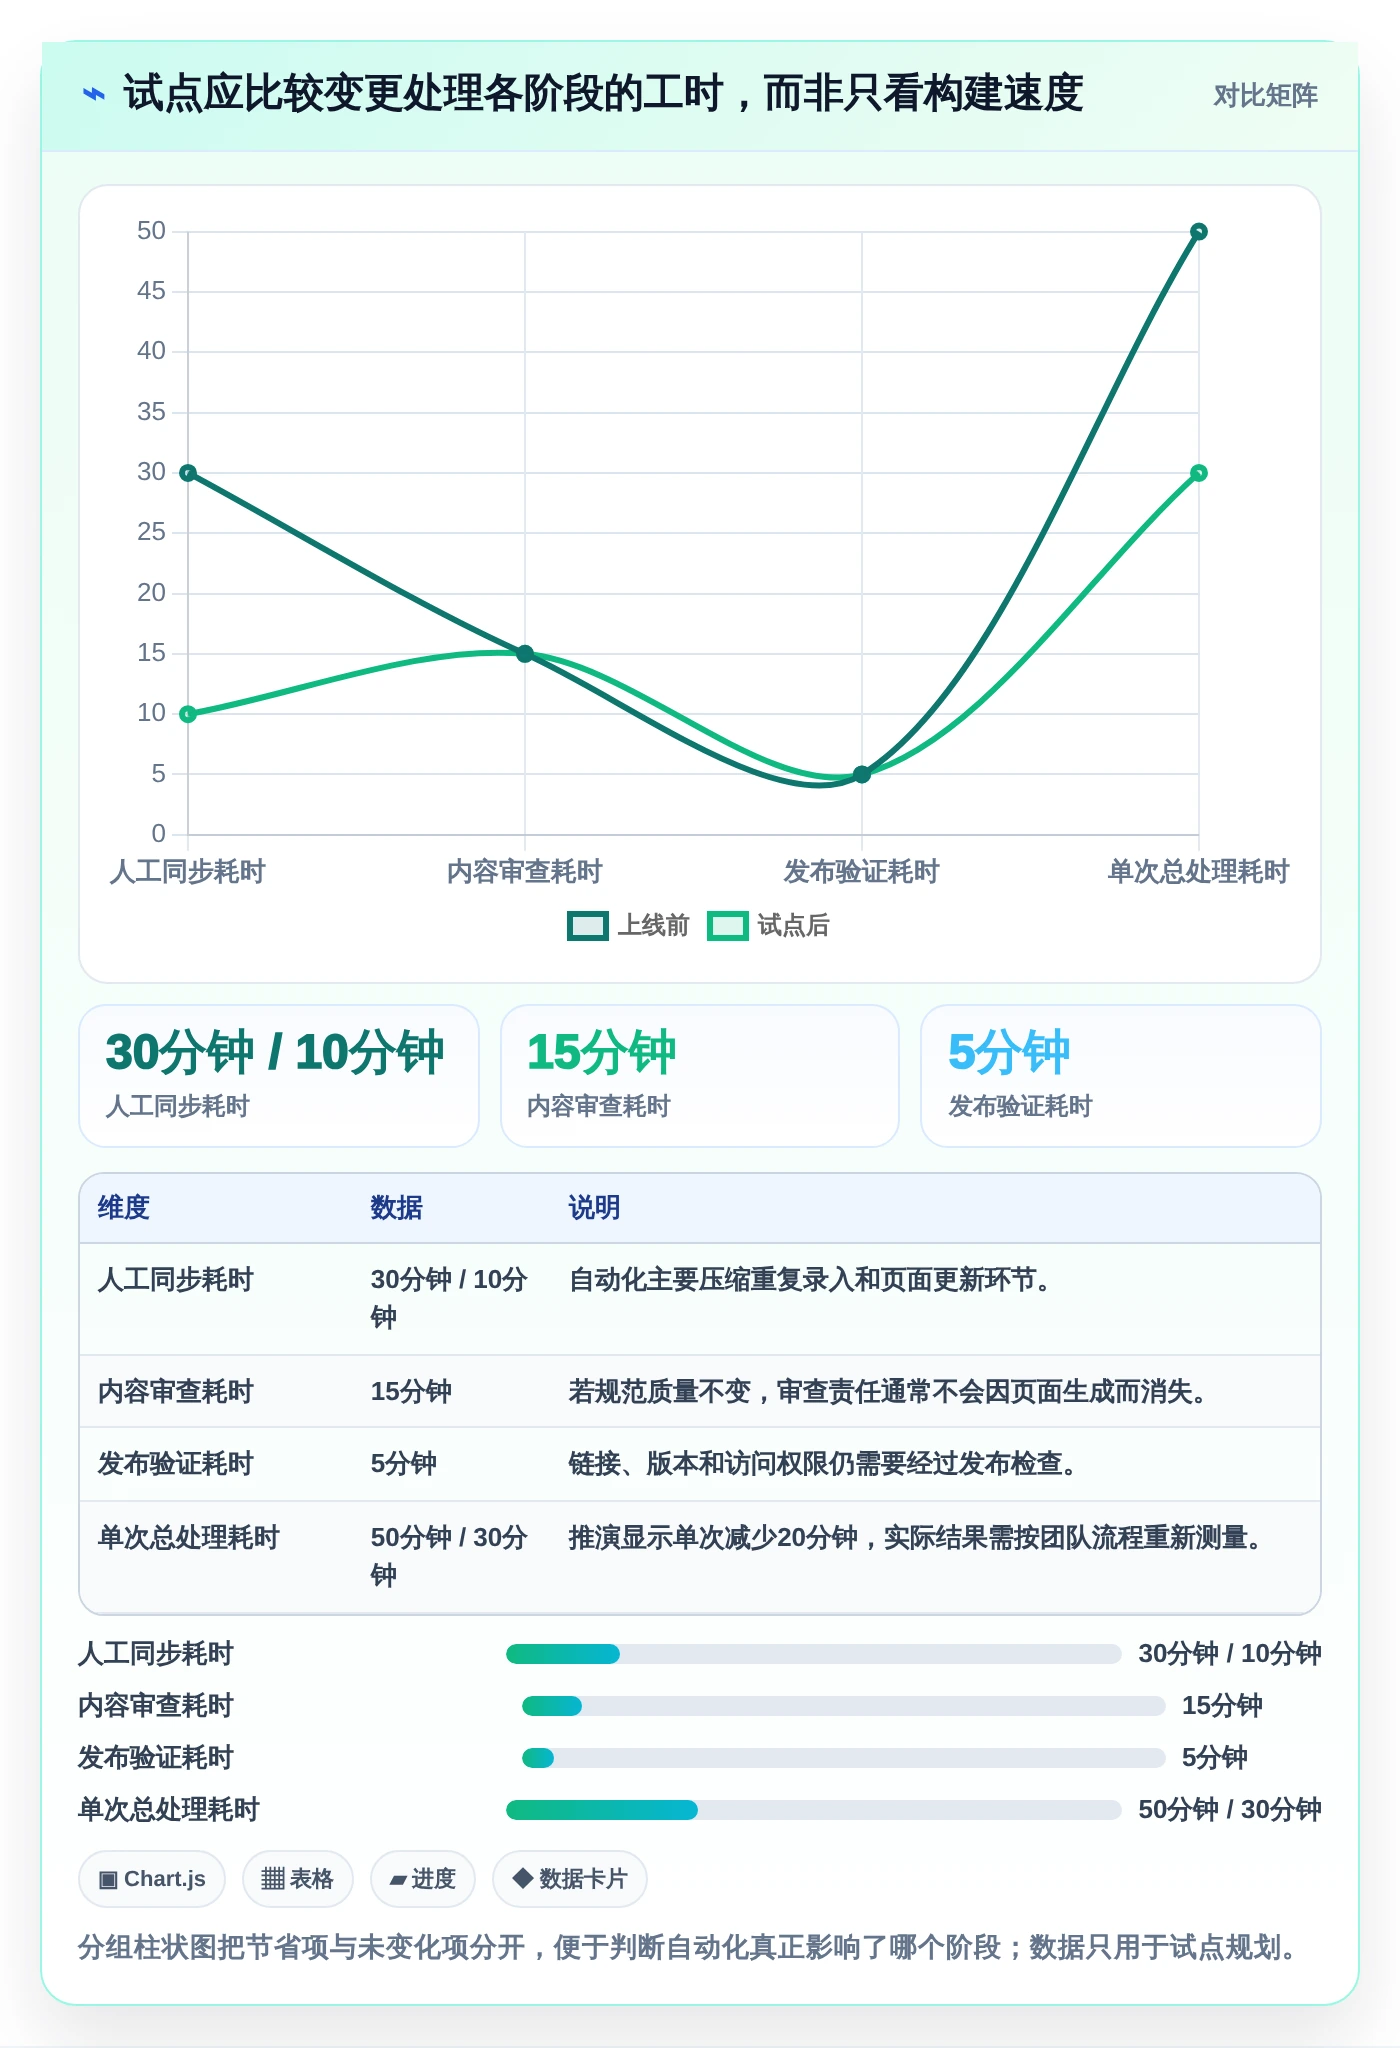Select the 人工同步耗时 table row name
Image resolution: width=1400 pixels, height=2048 pixels.
click(176, 1280)
